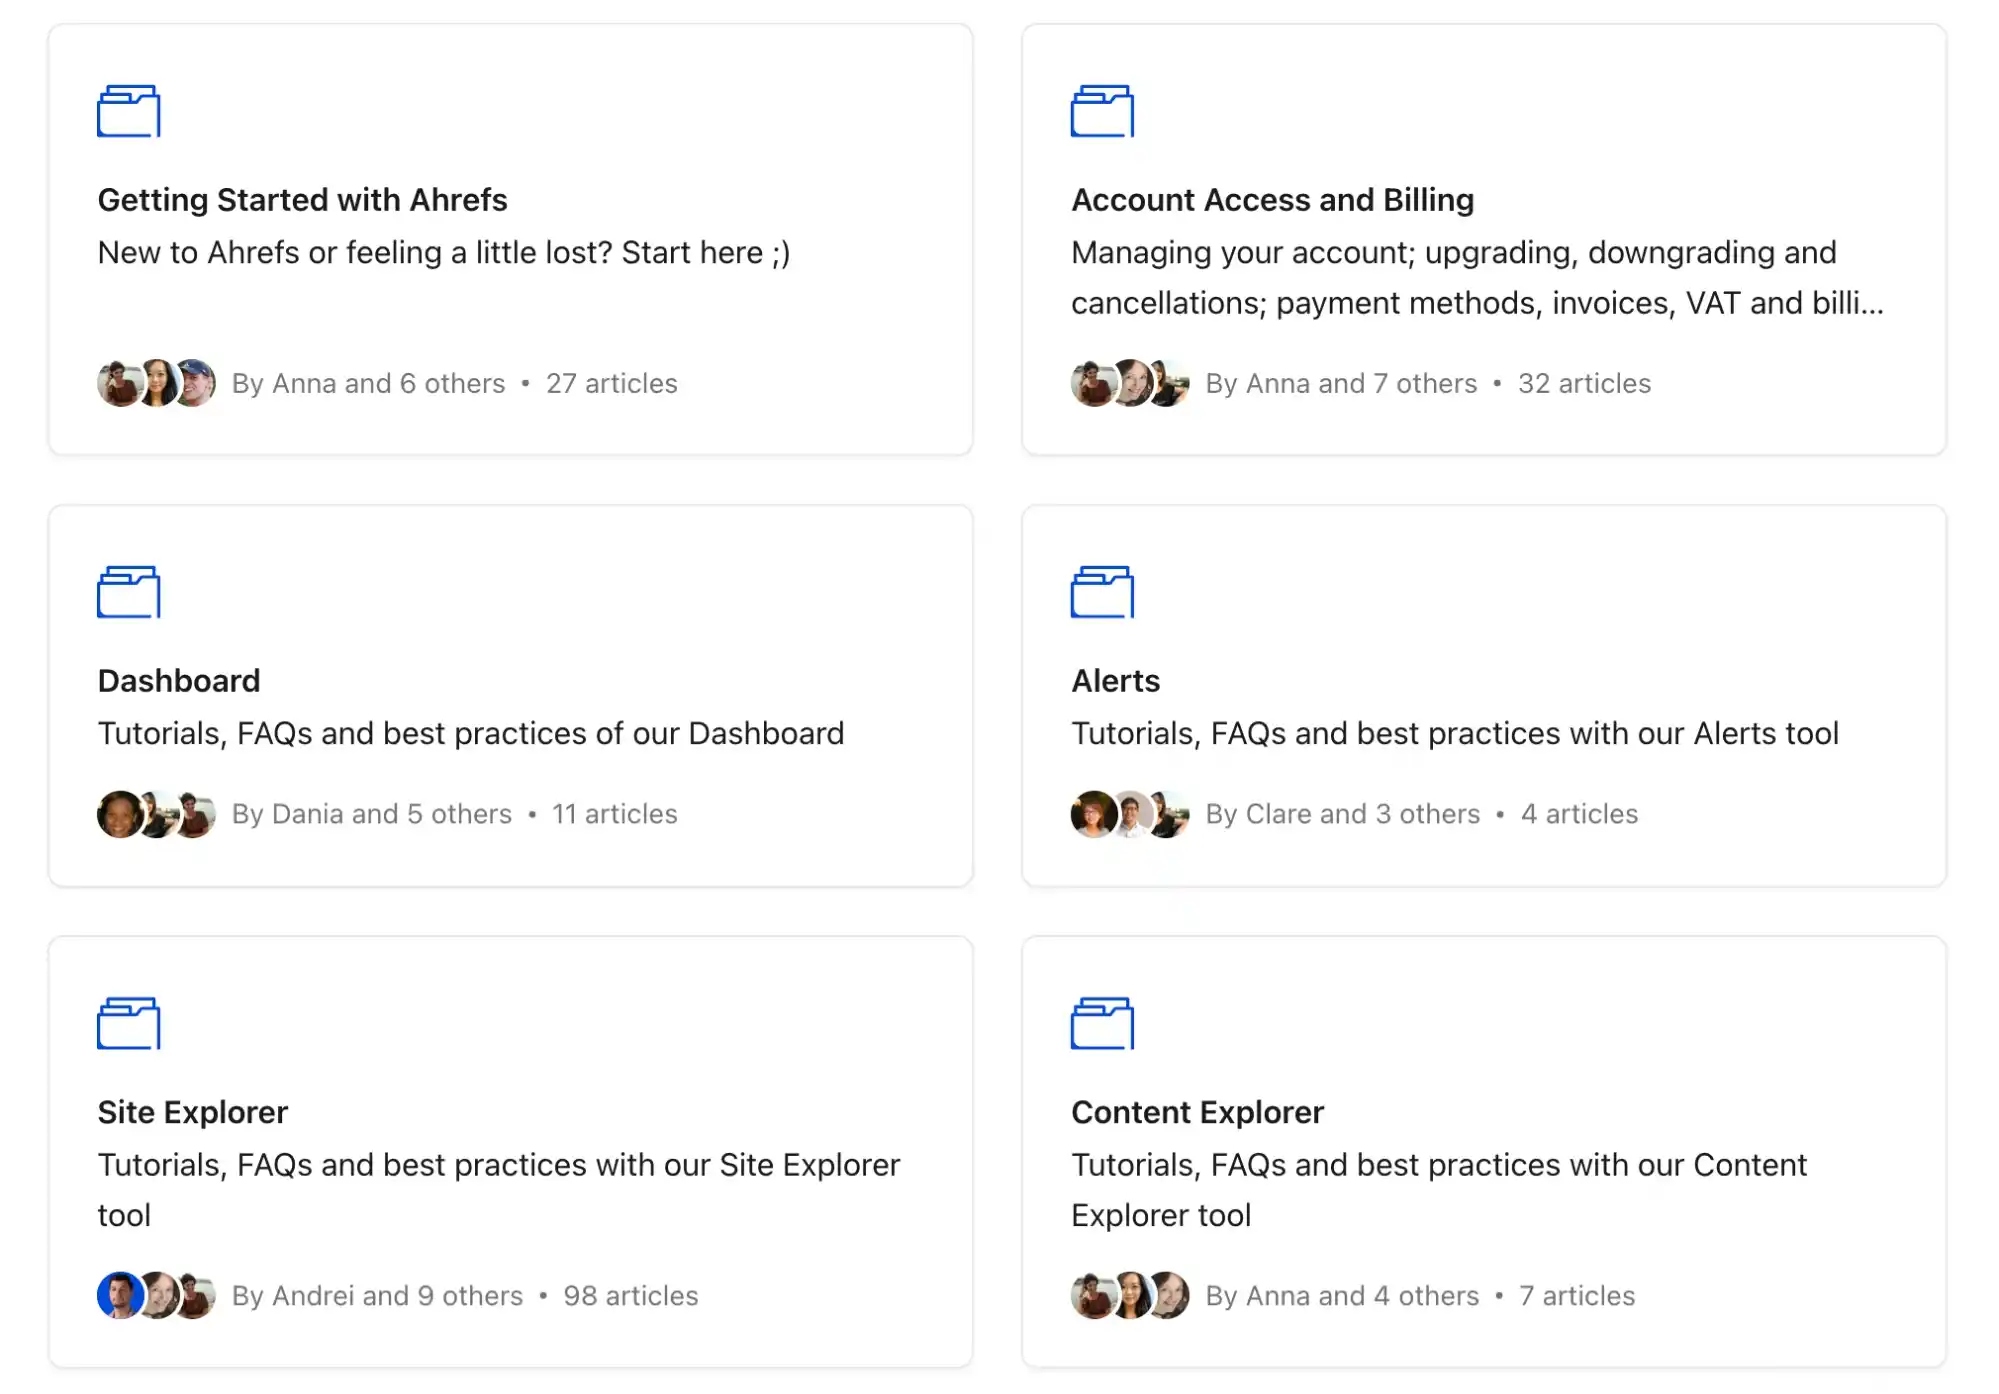Click author avatars in Getting Started card
The width and height of the screenshot is (1999, 1394).
156,383
